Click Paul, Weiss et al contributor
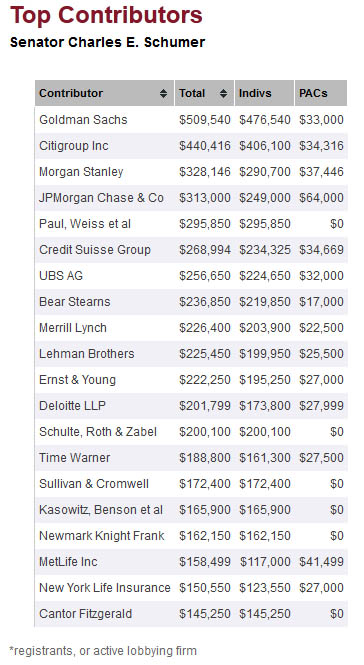 tap(85, 224)
